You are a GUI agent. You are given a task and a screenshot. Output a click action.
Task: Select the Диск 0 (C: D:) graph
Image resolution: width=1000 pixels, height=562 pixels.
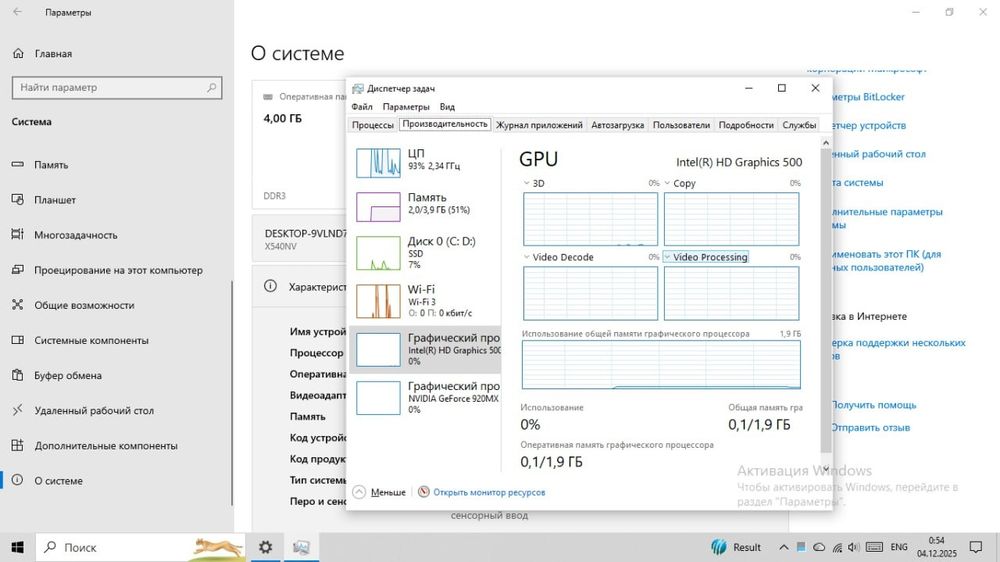[378, 253]
